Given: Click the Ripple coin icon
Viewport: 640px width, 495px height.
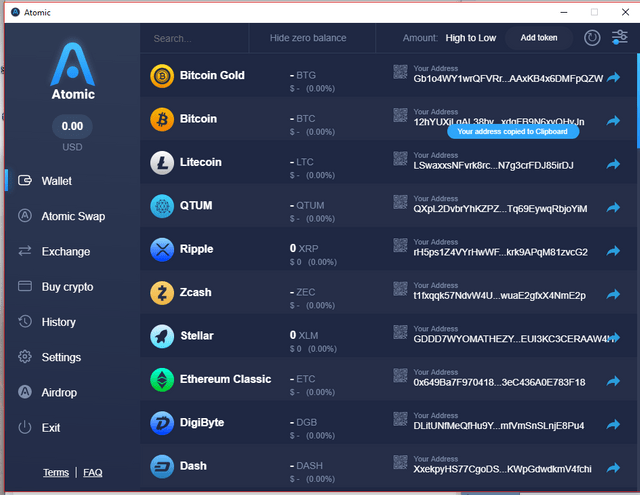Looking at the screenshot, I should tap(162, 249).
